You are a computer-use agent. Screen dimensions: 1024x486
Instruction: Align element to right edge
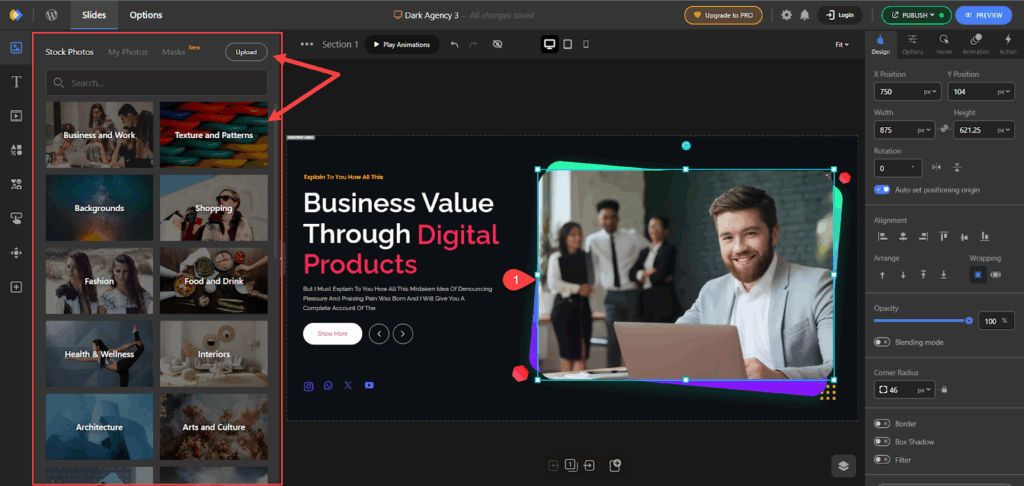(923, 236)
